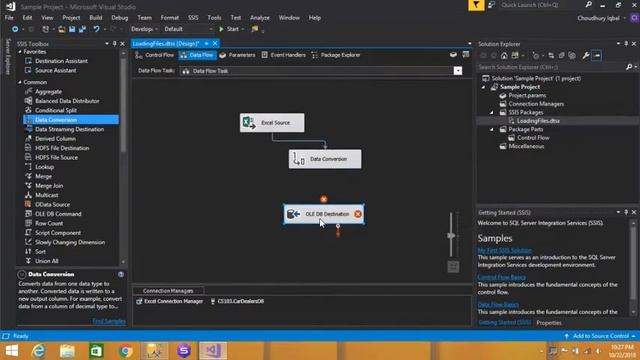
Task: Select the Sort transformation
Action: (x=40, y=251)
